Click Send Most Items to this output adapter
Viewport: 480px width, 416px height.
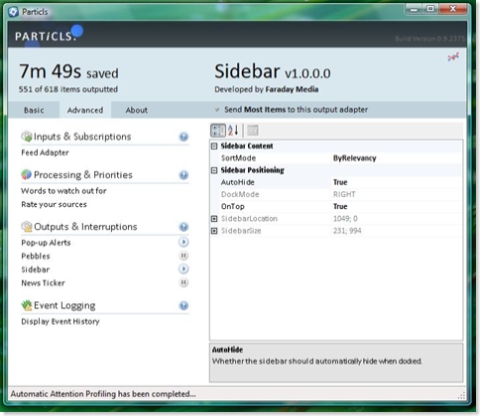point(296,110)
